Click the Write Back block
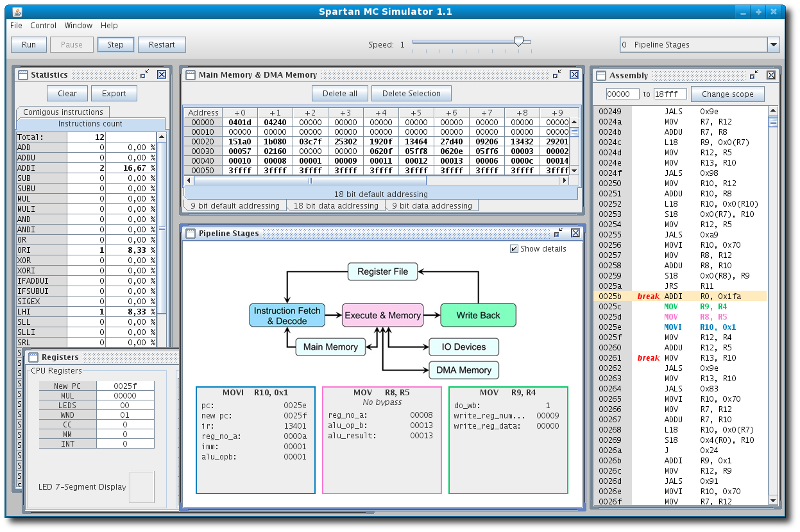The width and height of the screenshot is (800, 532). [x=478, y=316]
